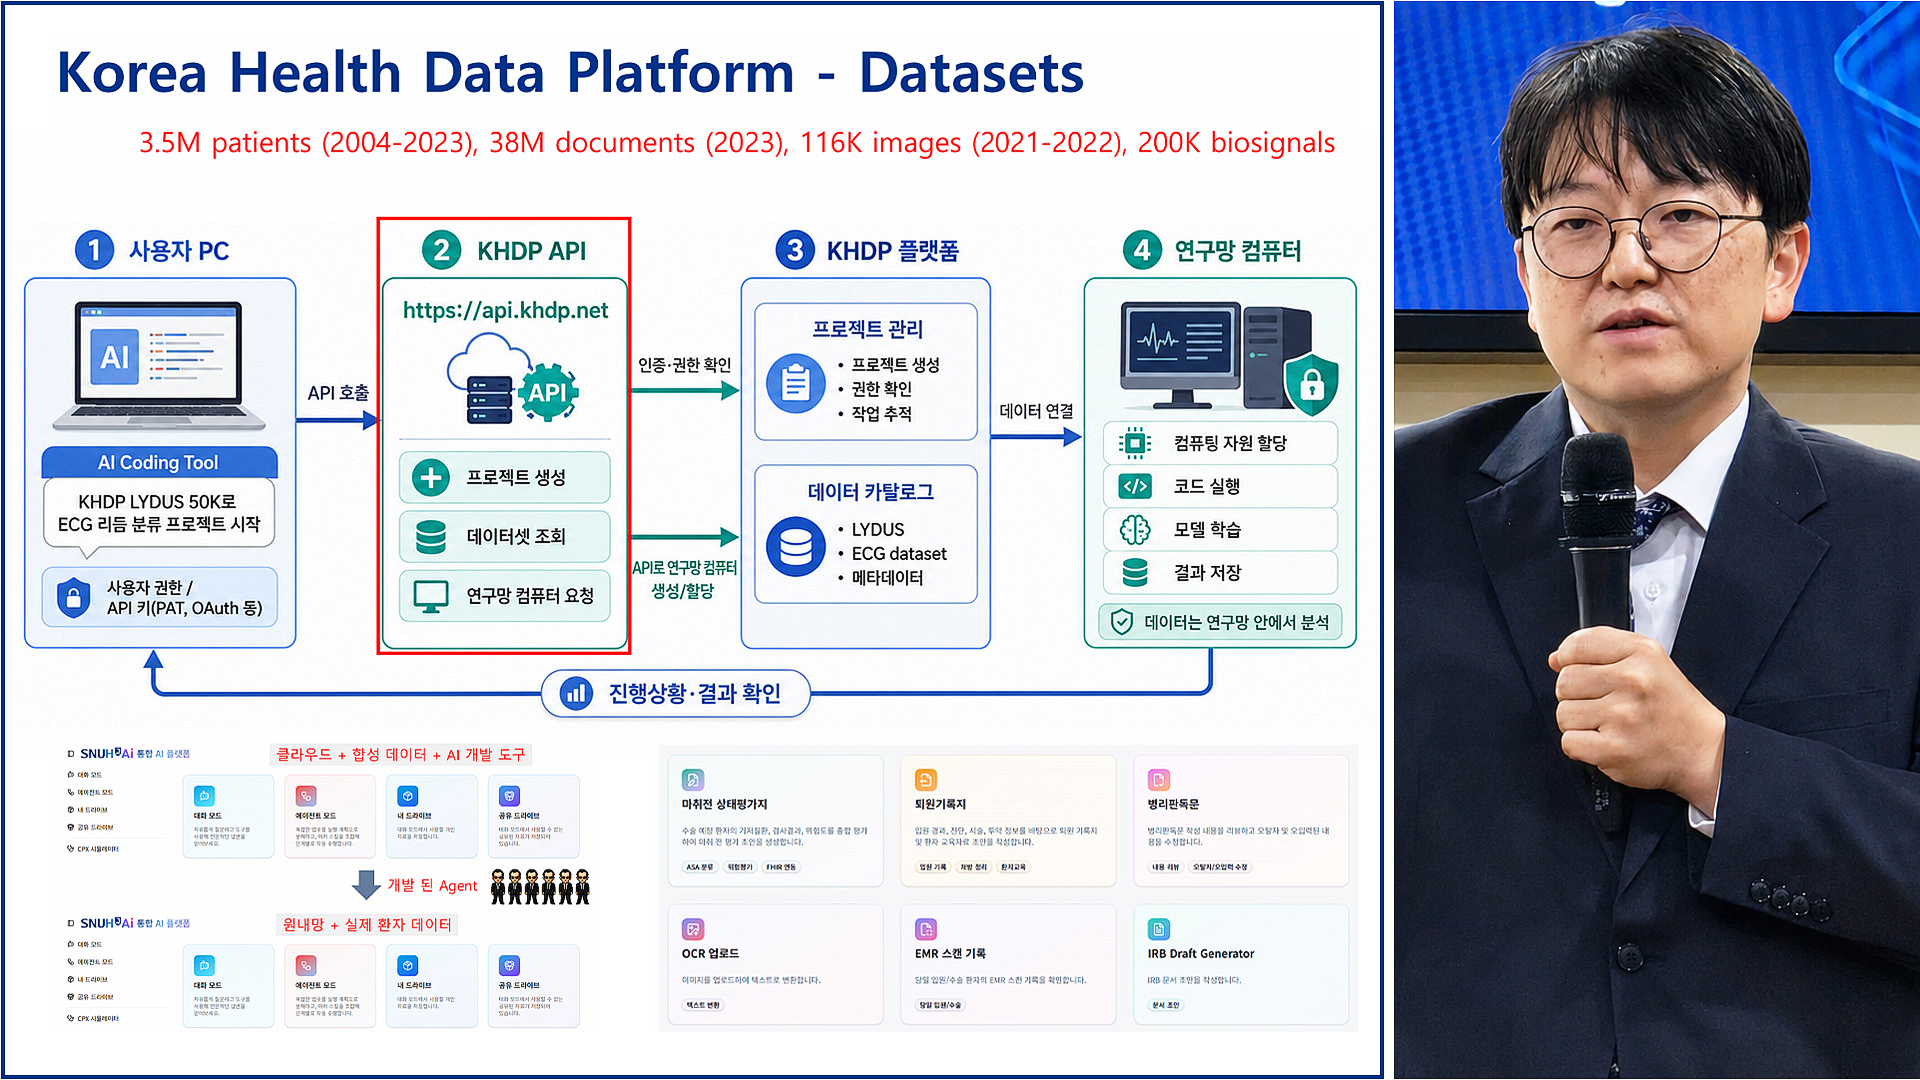
Task: Open the IRB Draft Generator card
Action: [1241, 964]
